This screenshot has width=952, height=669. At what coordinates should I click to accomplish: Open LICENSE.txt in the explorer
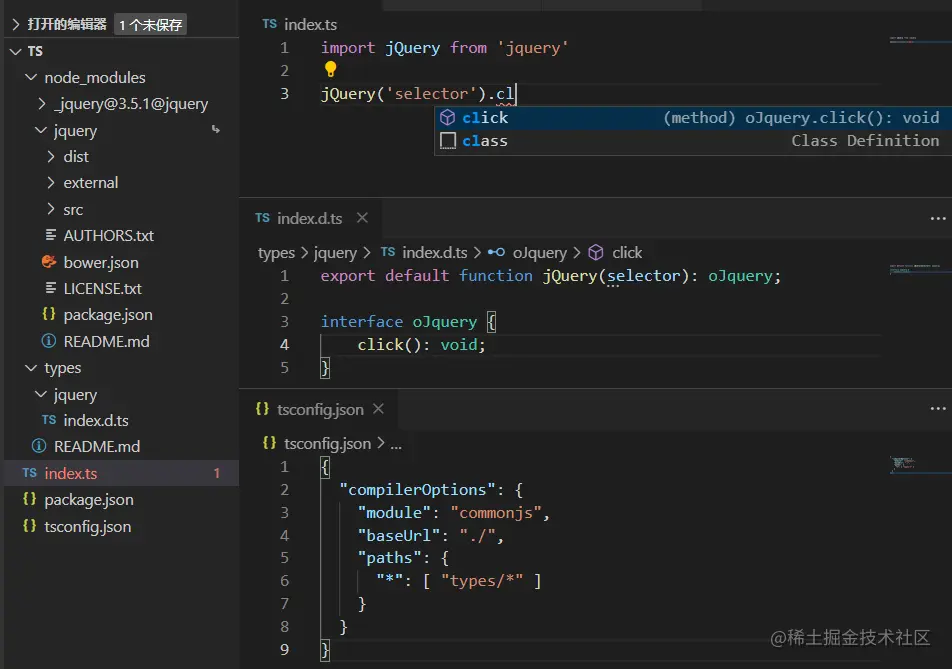(x=103, y=288)
